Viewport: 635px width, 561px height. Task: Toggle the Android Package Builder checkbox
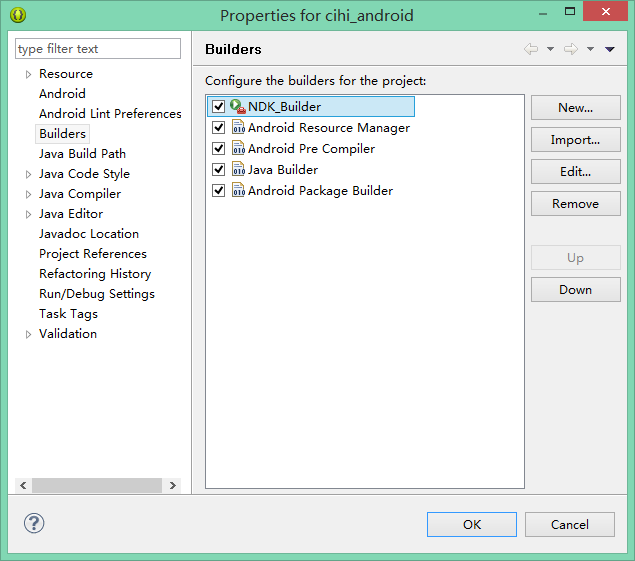219,190
